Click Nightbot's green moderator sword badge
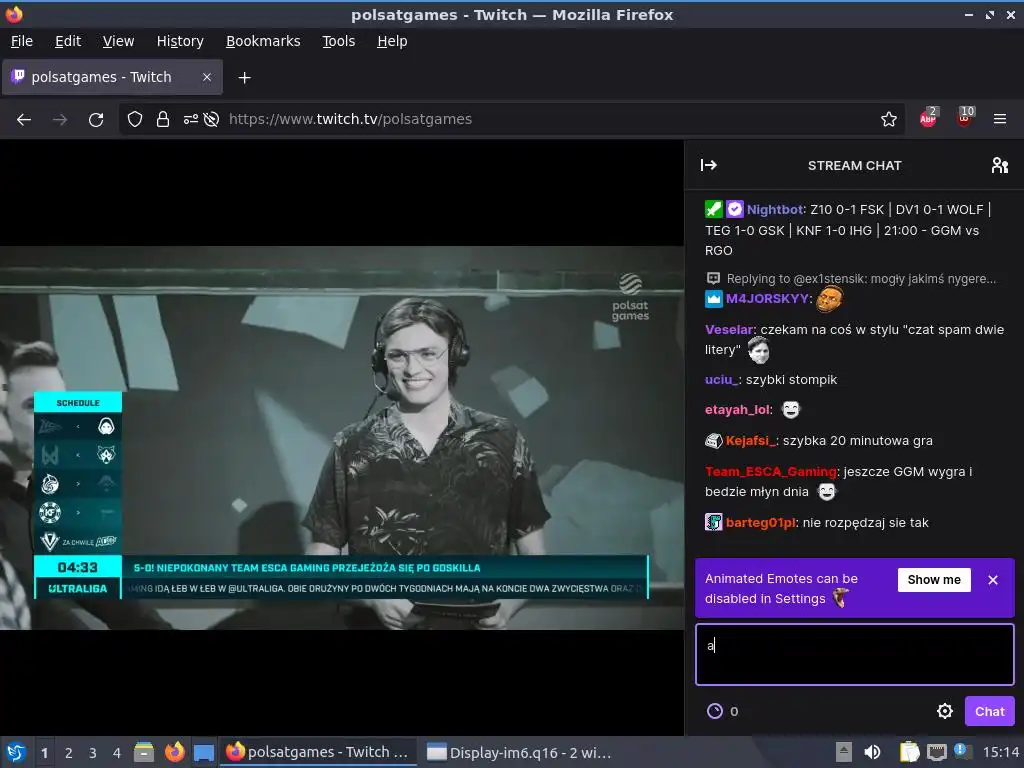Viewport: 1024px width, 768px height. [x=714, y=210]
